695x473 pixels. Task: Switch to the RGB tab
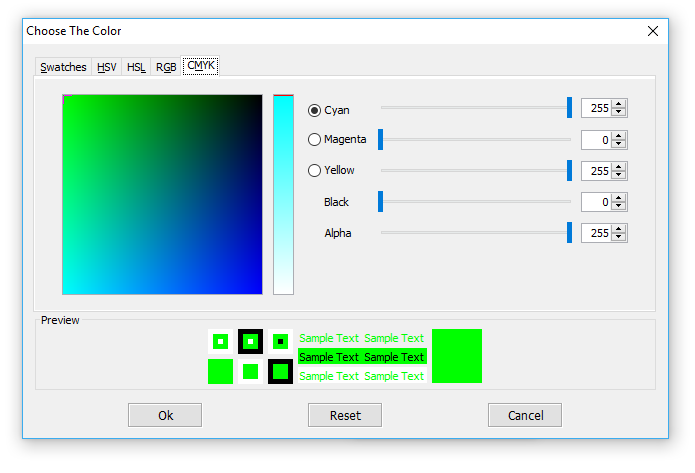point(166,67)
